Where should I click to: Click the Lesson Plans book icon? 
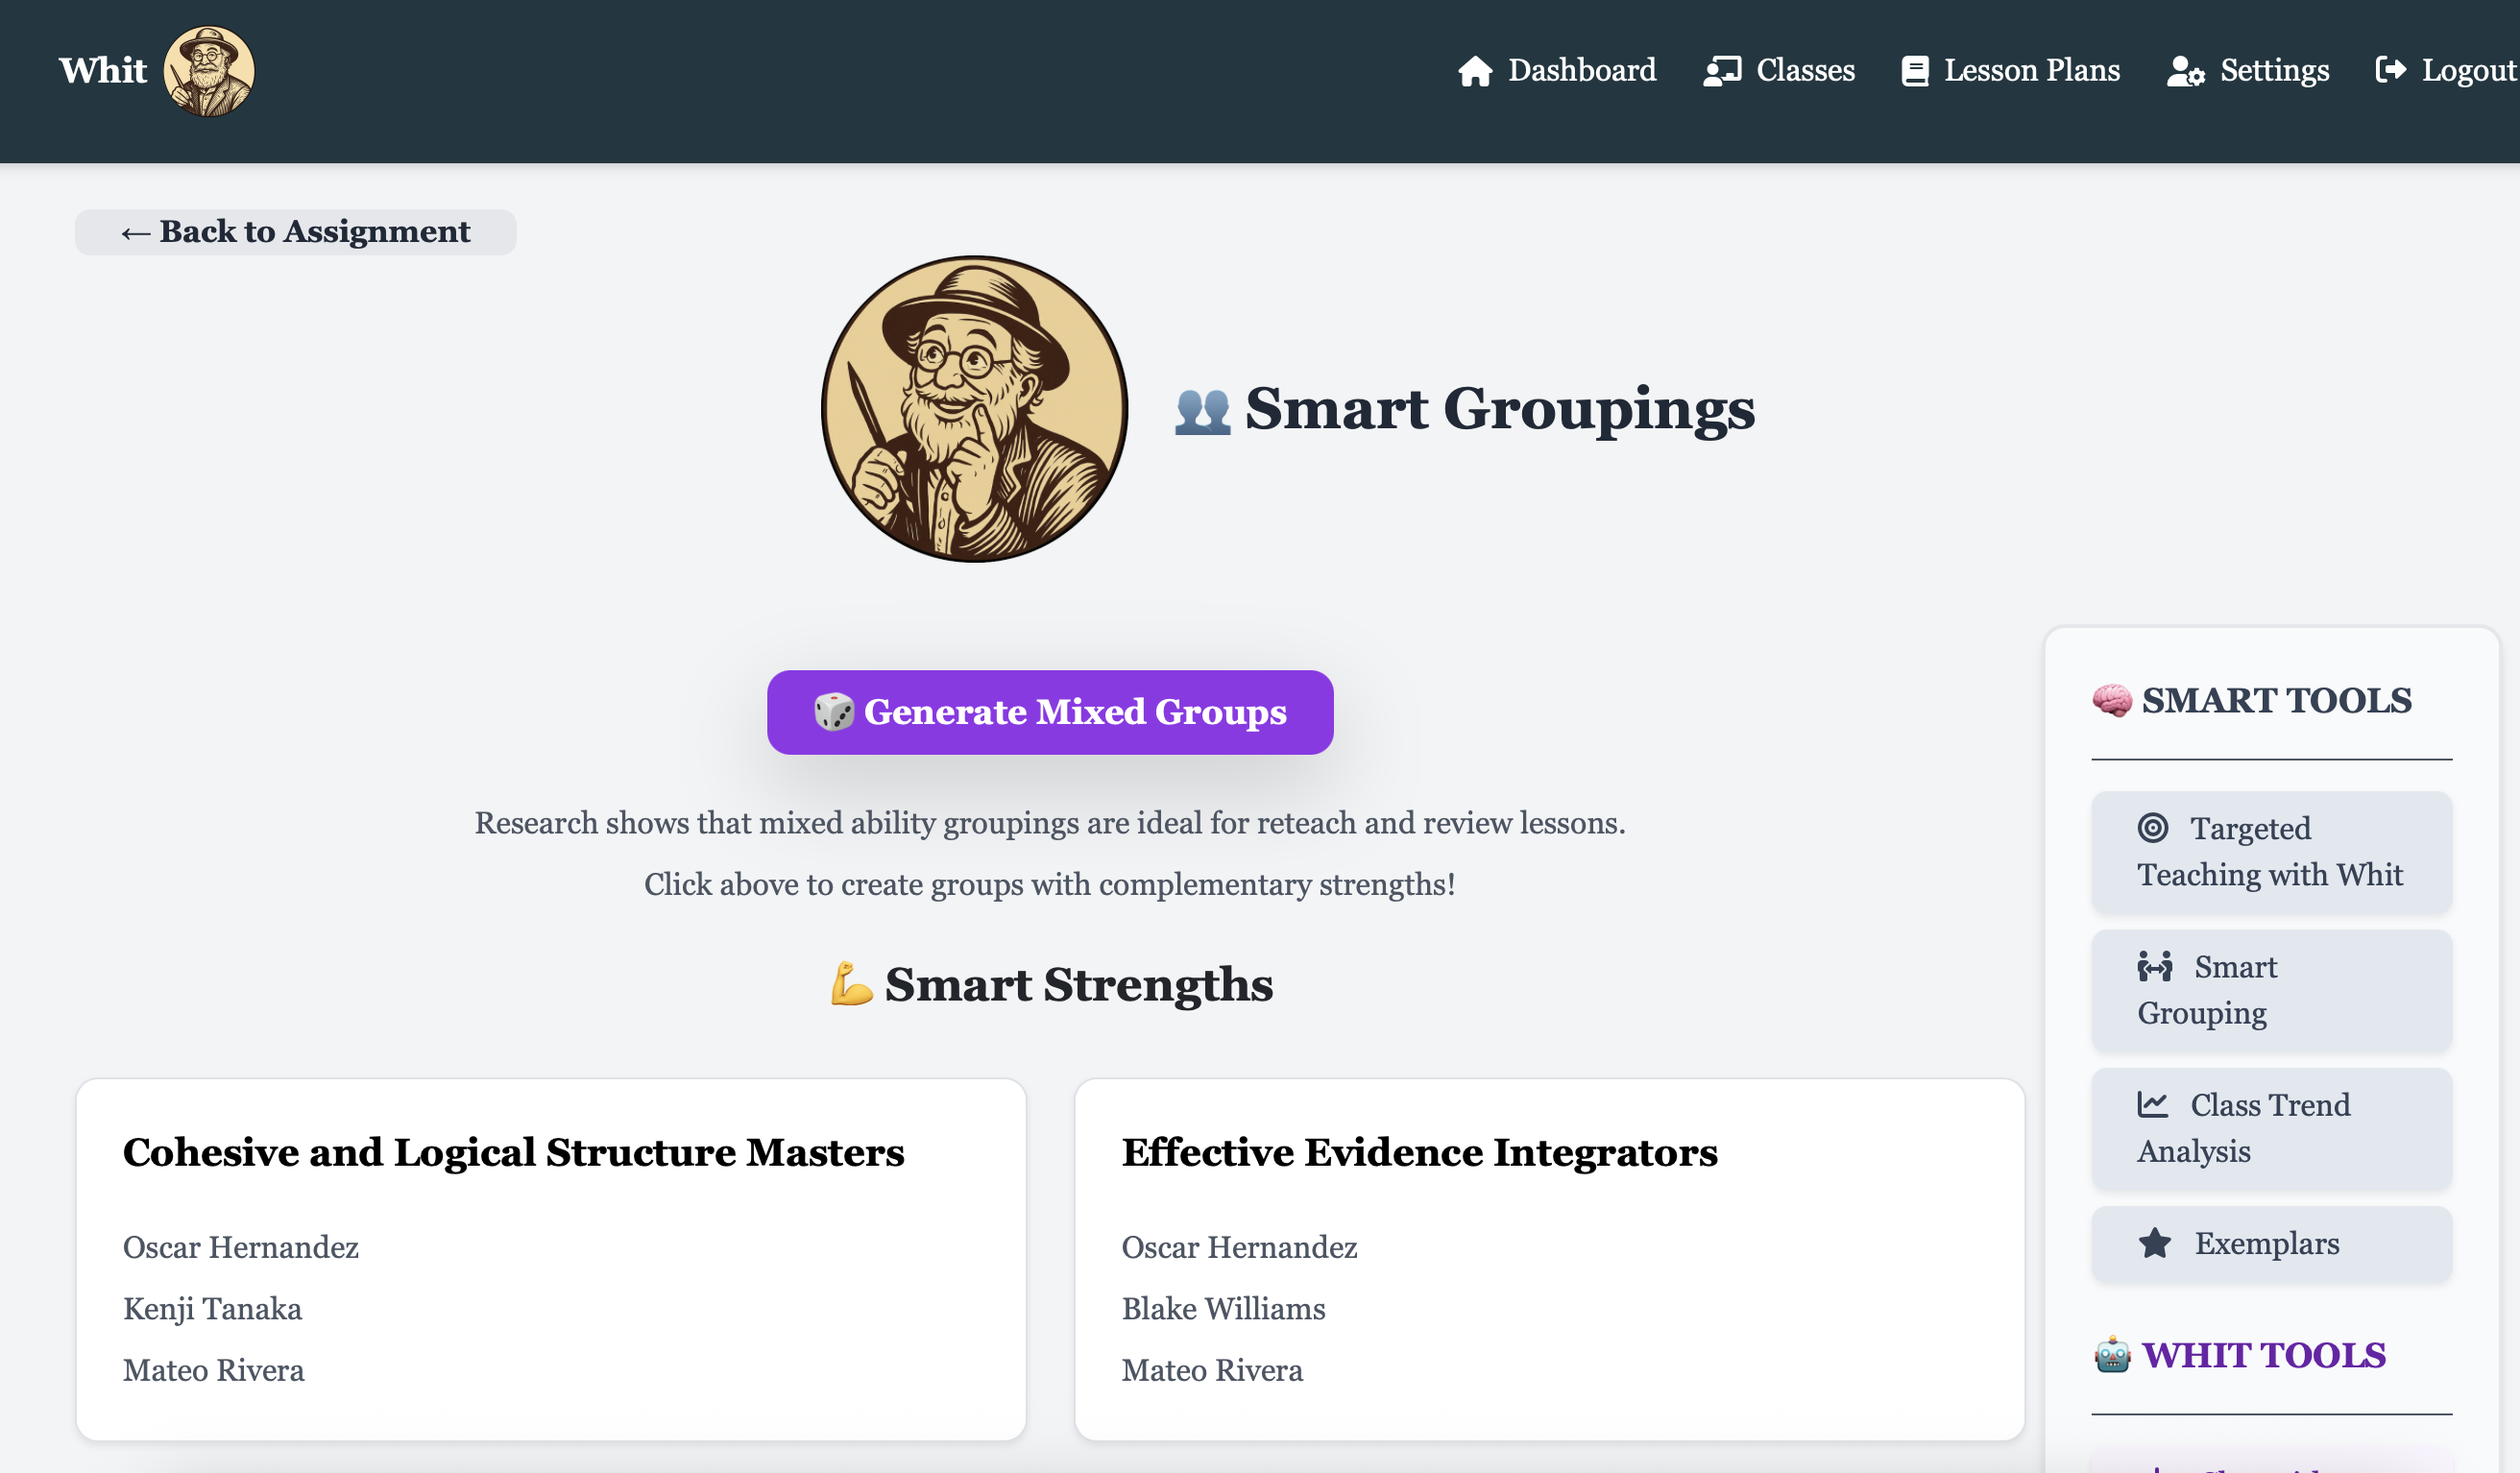click(x=1914, y=71)
